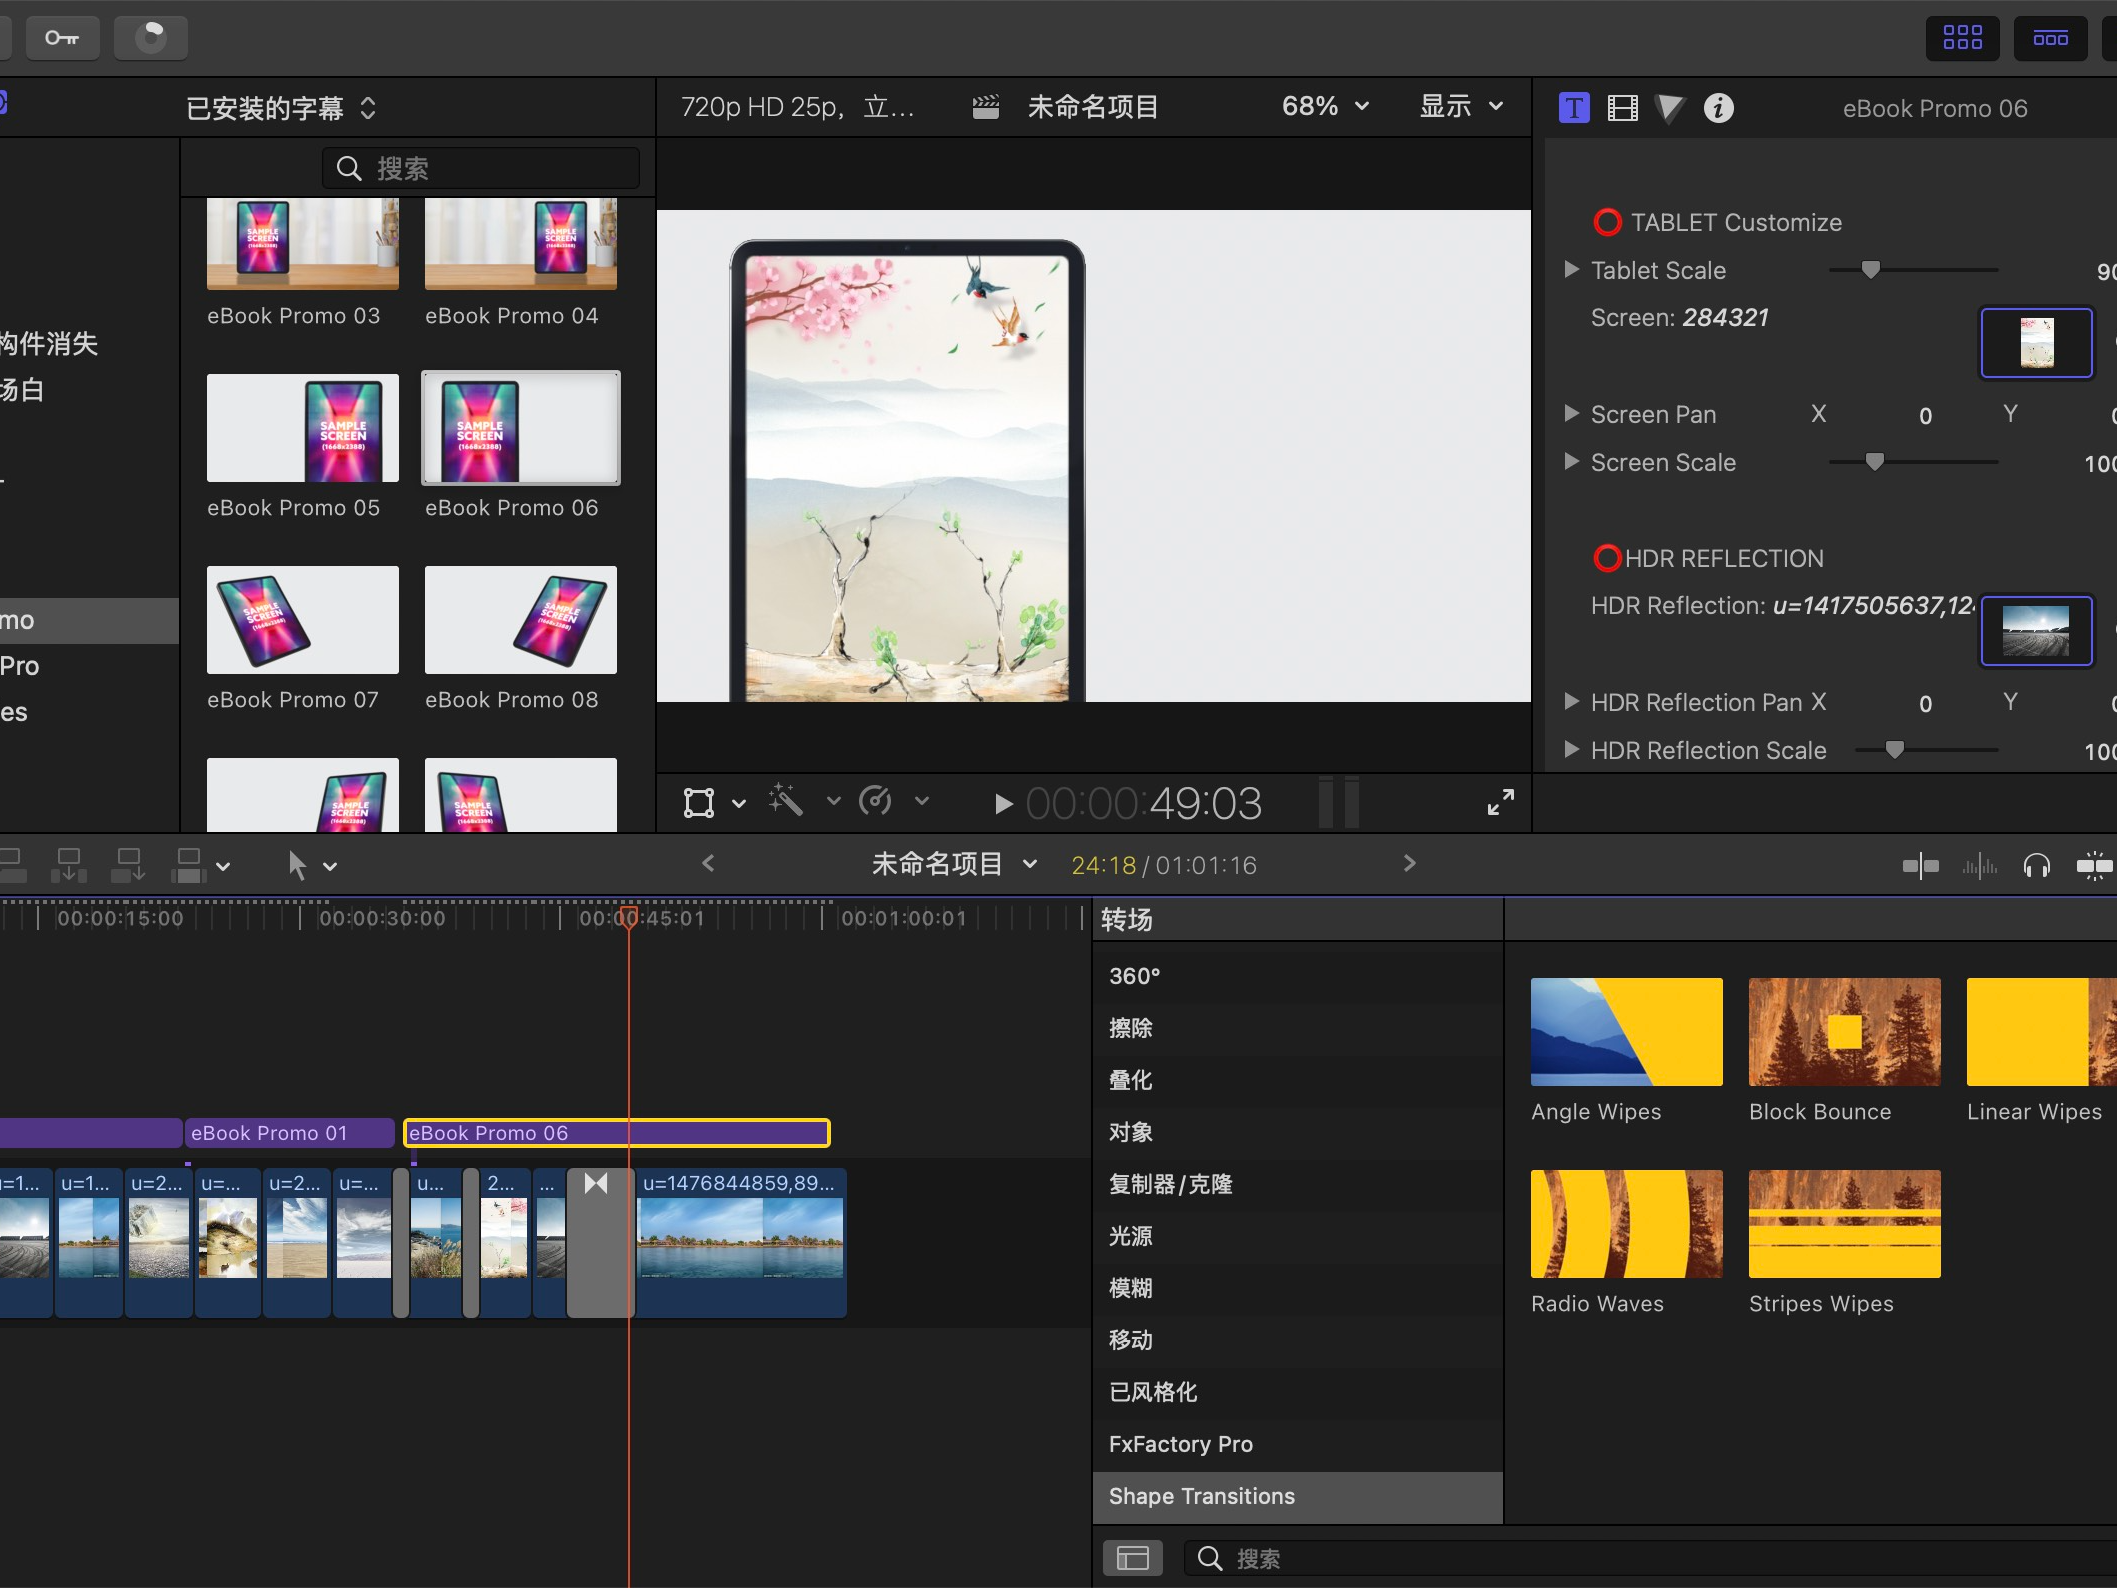Adjust the HDR Reflection Scale slider

[1895, 749]
